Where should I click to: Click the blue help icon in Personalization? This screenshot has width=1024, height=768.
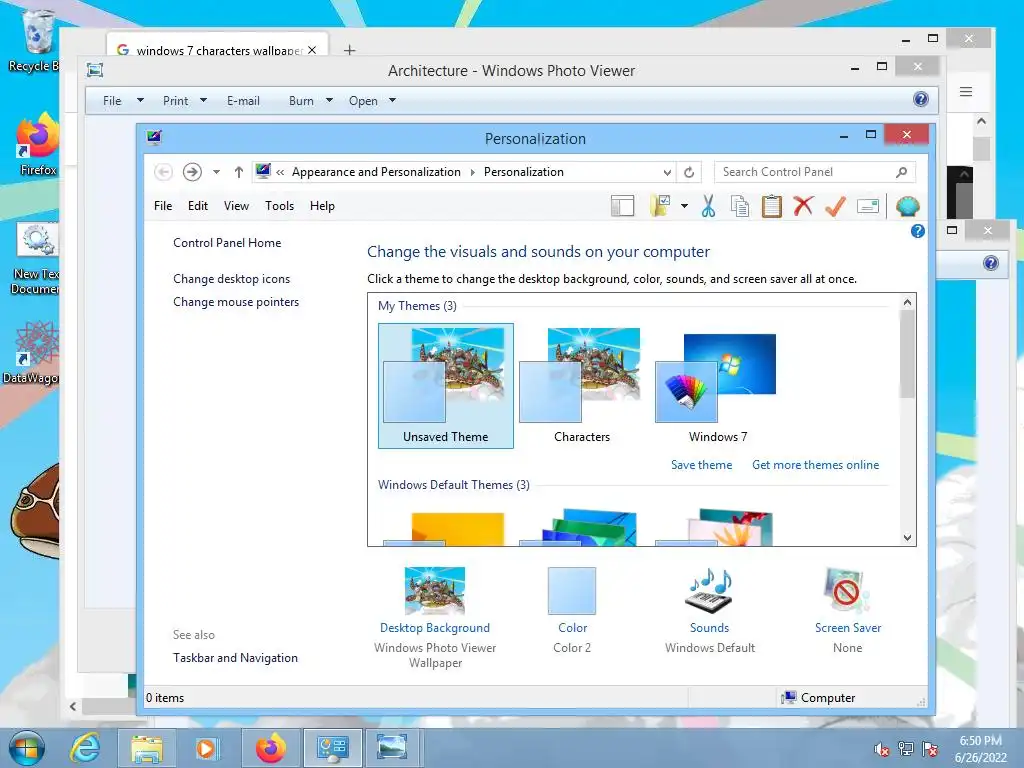918,231
